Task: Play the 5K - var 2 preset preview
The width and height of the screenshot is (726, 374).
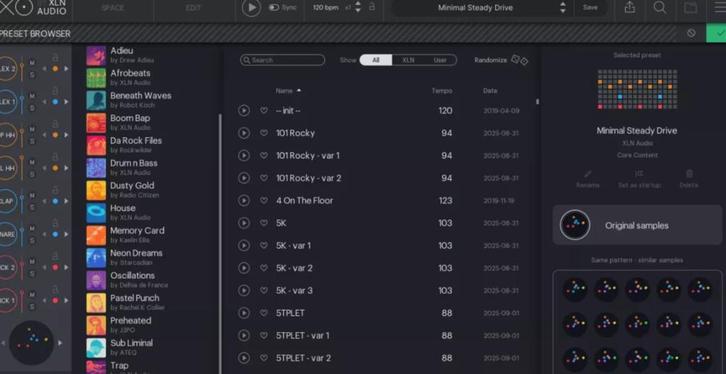Action: click(244, 268)
